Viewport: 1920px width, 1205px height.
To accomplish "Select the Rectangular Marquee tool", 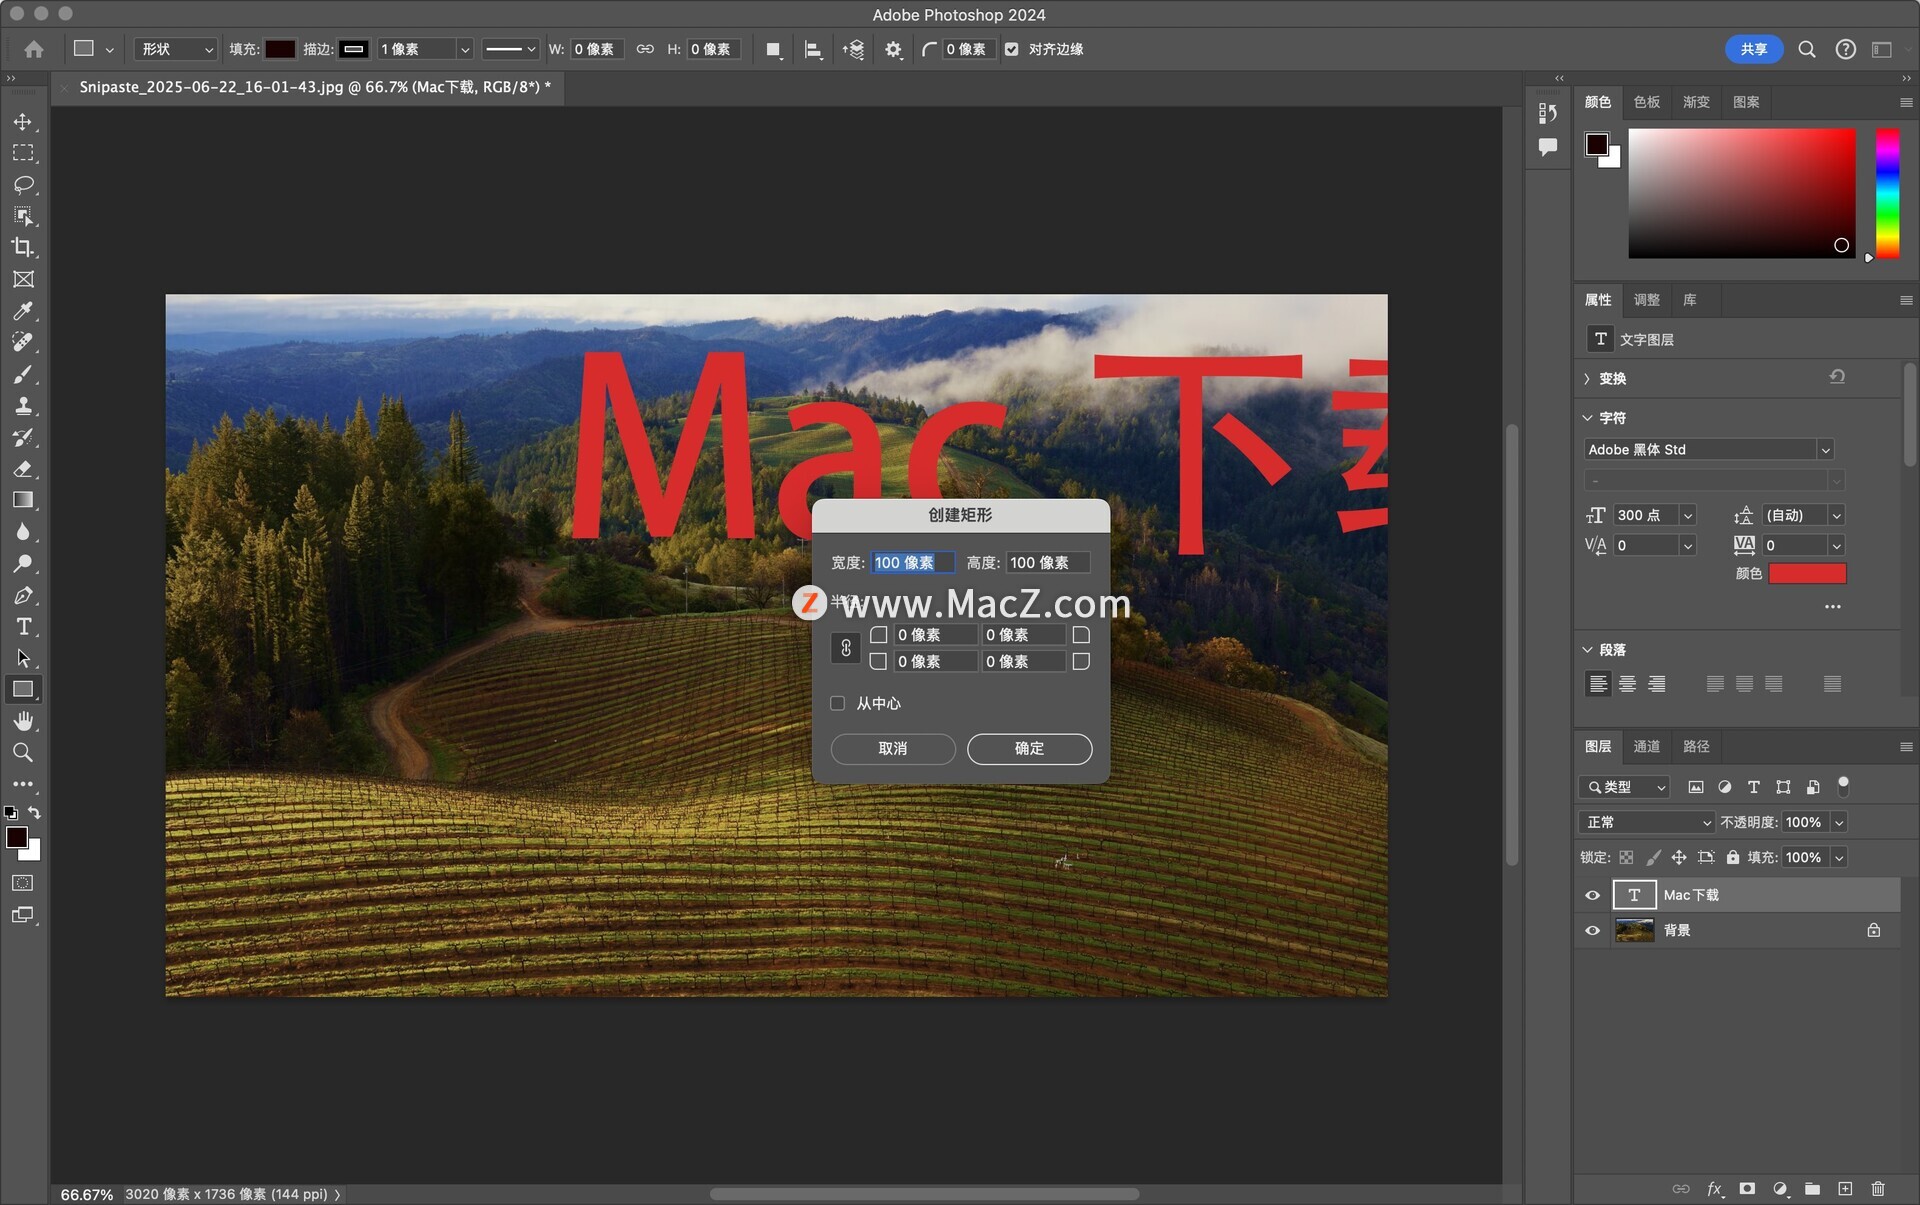I will tap(22, 153).
